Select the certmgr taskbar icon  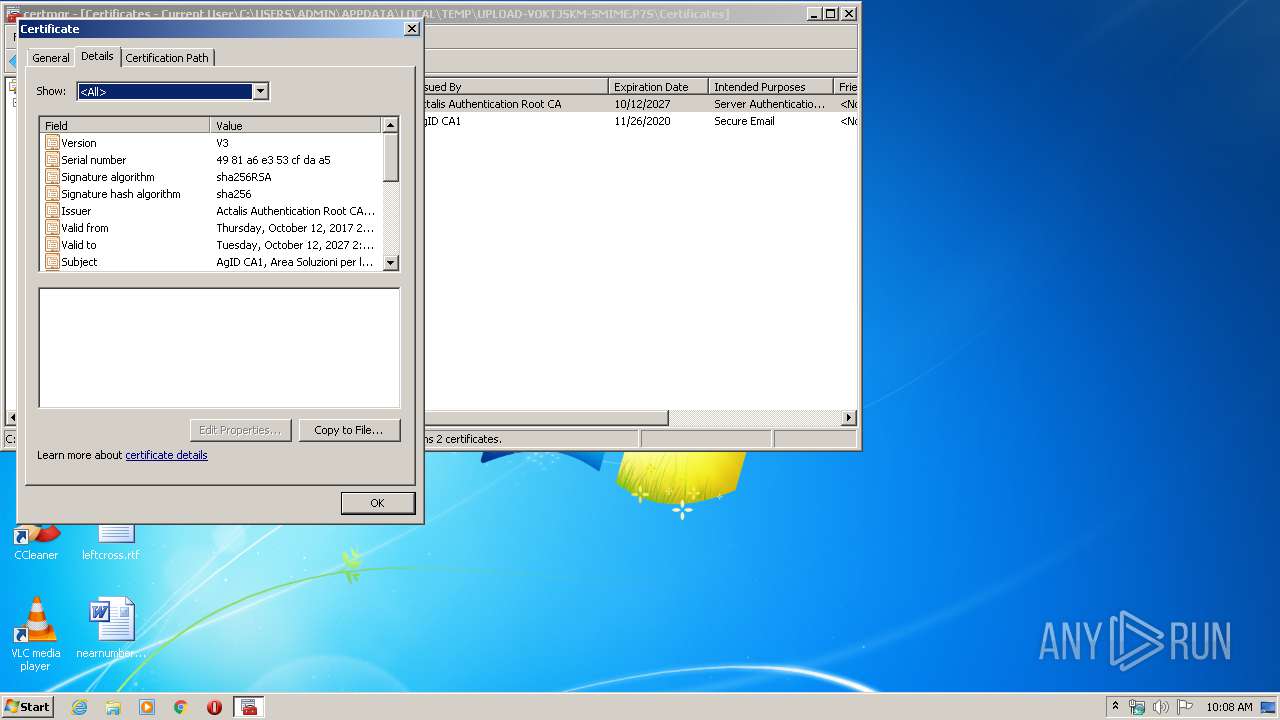(x=249, y=707)
